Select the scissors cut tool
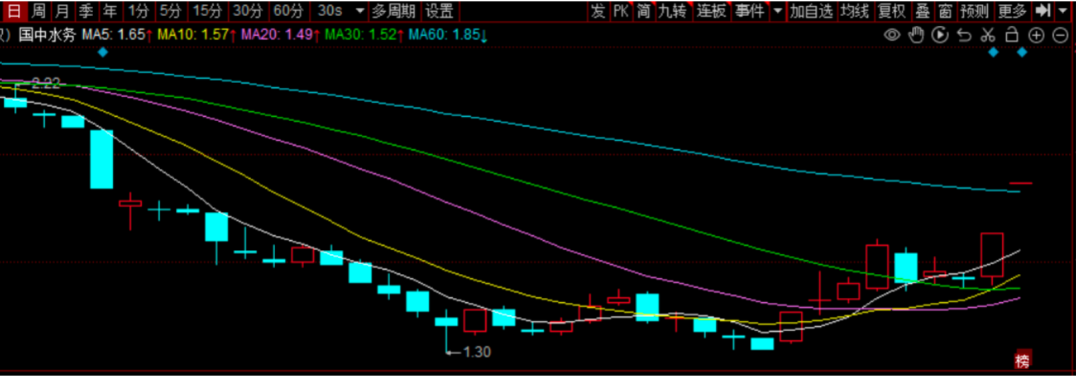Image resolution: width=1080 pixels, height=377 pixels. pyautogui.click(x=988, y=34)
